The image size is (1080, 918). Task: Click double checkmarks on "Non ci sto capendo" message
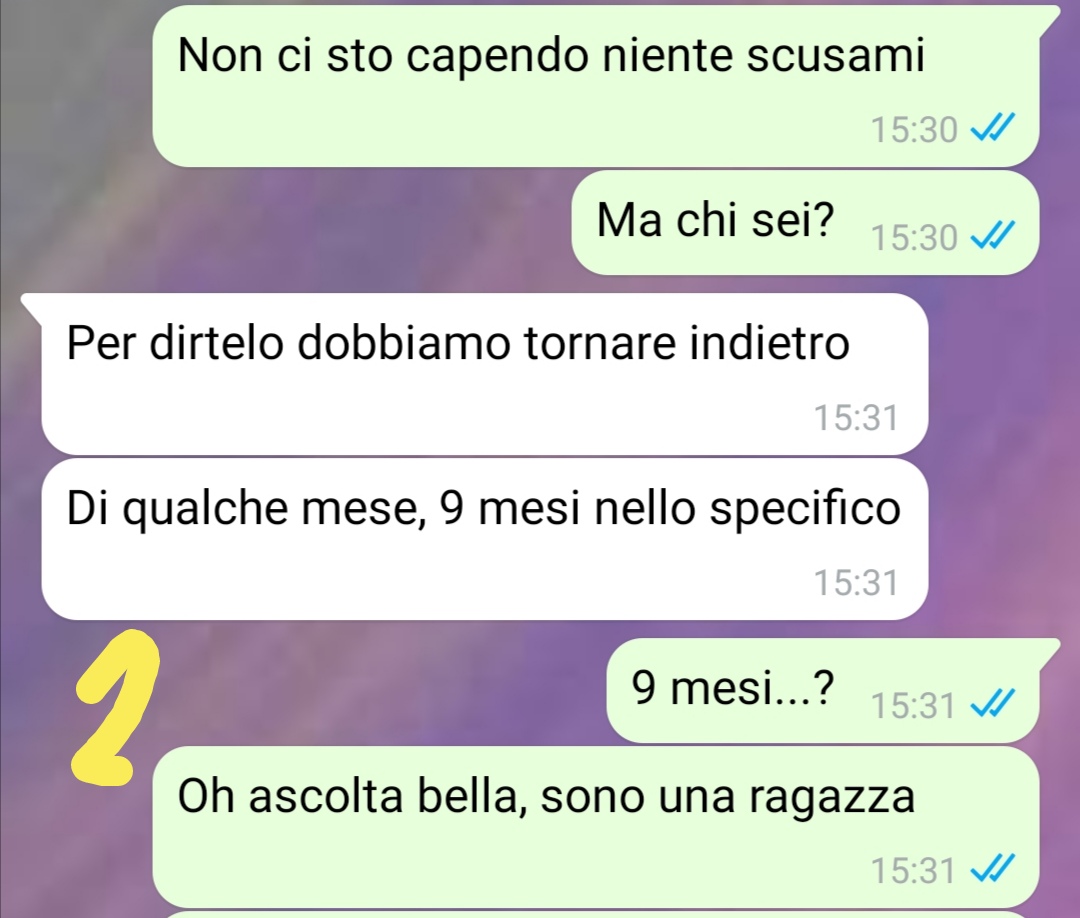click(x=993, y=129)
